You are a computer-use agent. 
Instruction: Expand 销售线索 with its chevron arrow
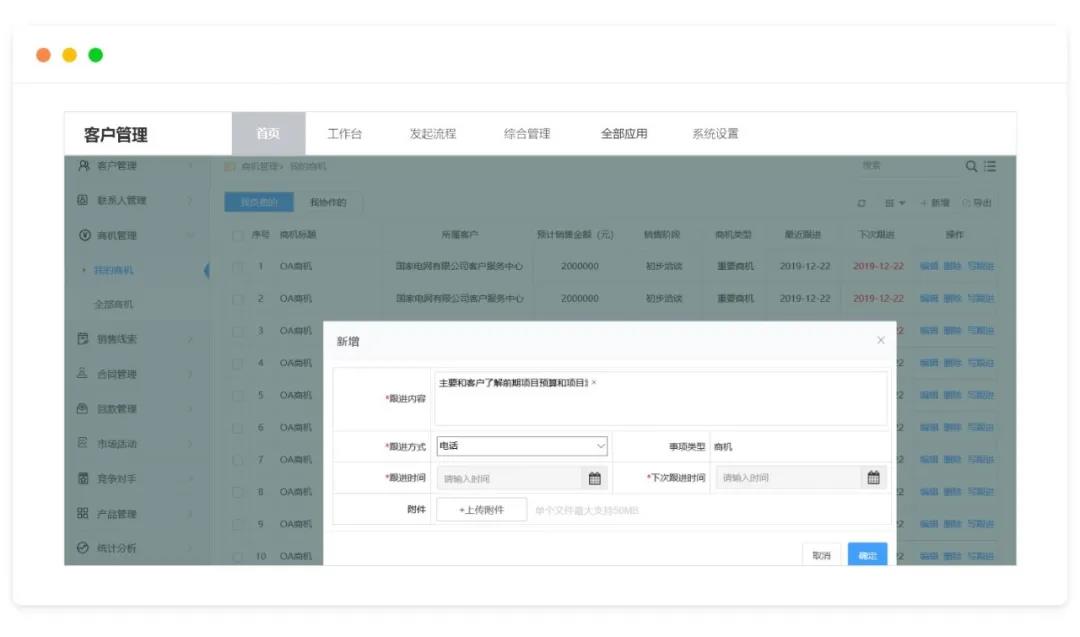190,339
